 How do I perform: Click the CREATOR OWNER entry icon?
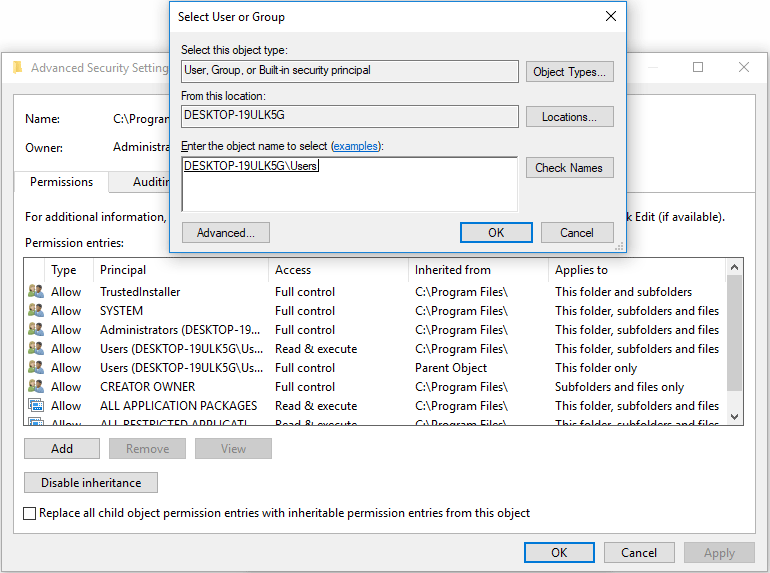click(36, 387)
